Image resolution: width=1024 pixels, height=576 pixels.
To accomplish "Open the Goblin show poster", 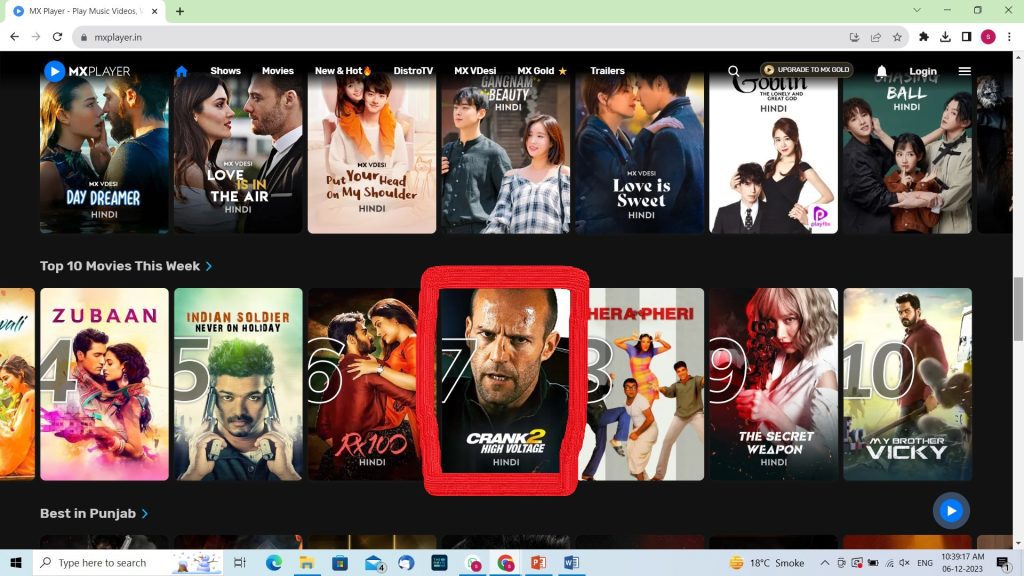I will click(x=774, y=153).
